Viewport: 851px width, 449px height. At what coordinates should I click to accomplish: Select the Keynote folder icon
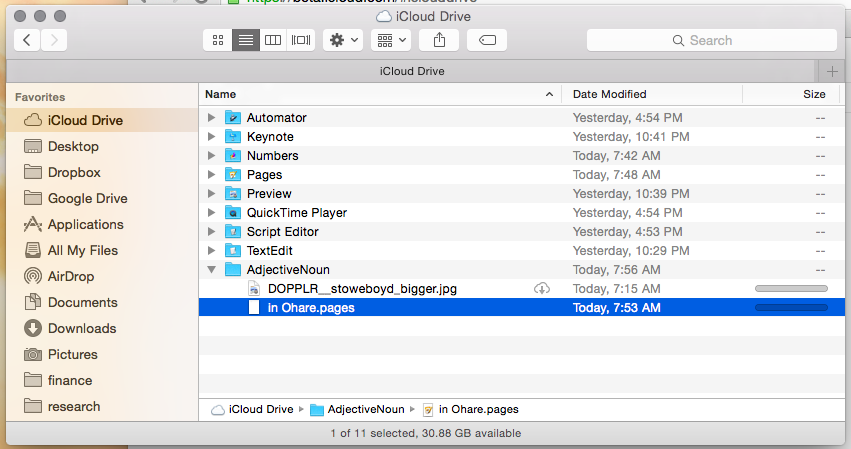(x=233, y=136)
